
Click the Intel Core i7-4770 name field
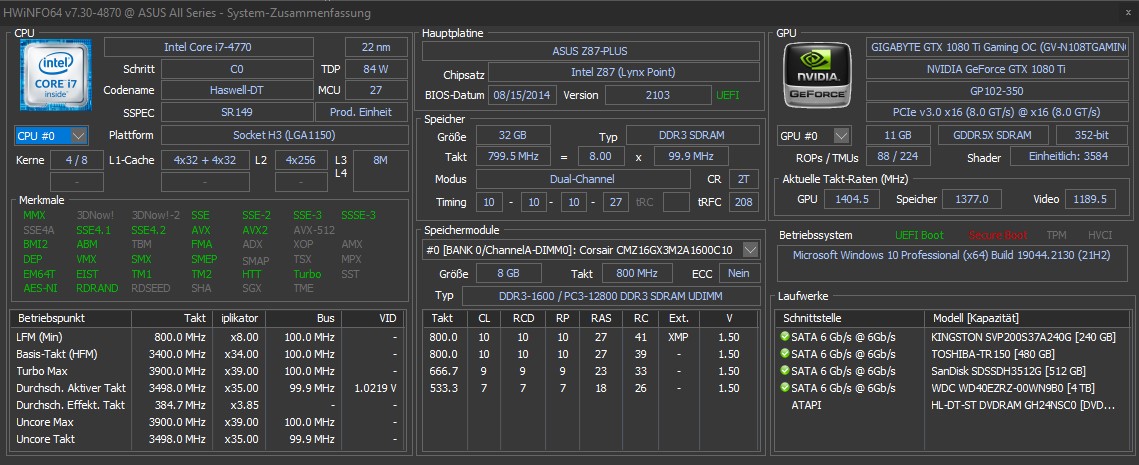(208, 47)
